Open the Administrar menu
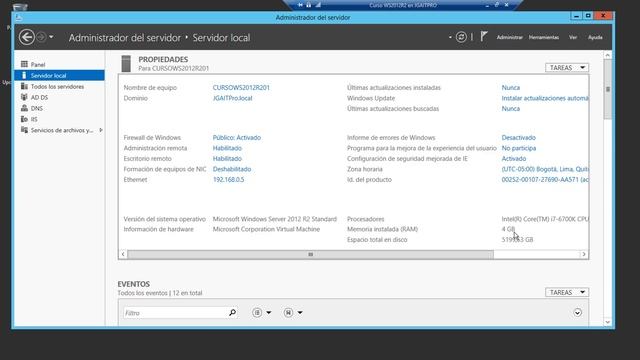The height and width of the screenshot is (360, 640). [x=509, y=37]
